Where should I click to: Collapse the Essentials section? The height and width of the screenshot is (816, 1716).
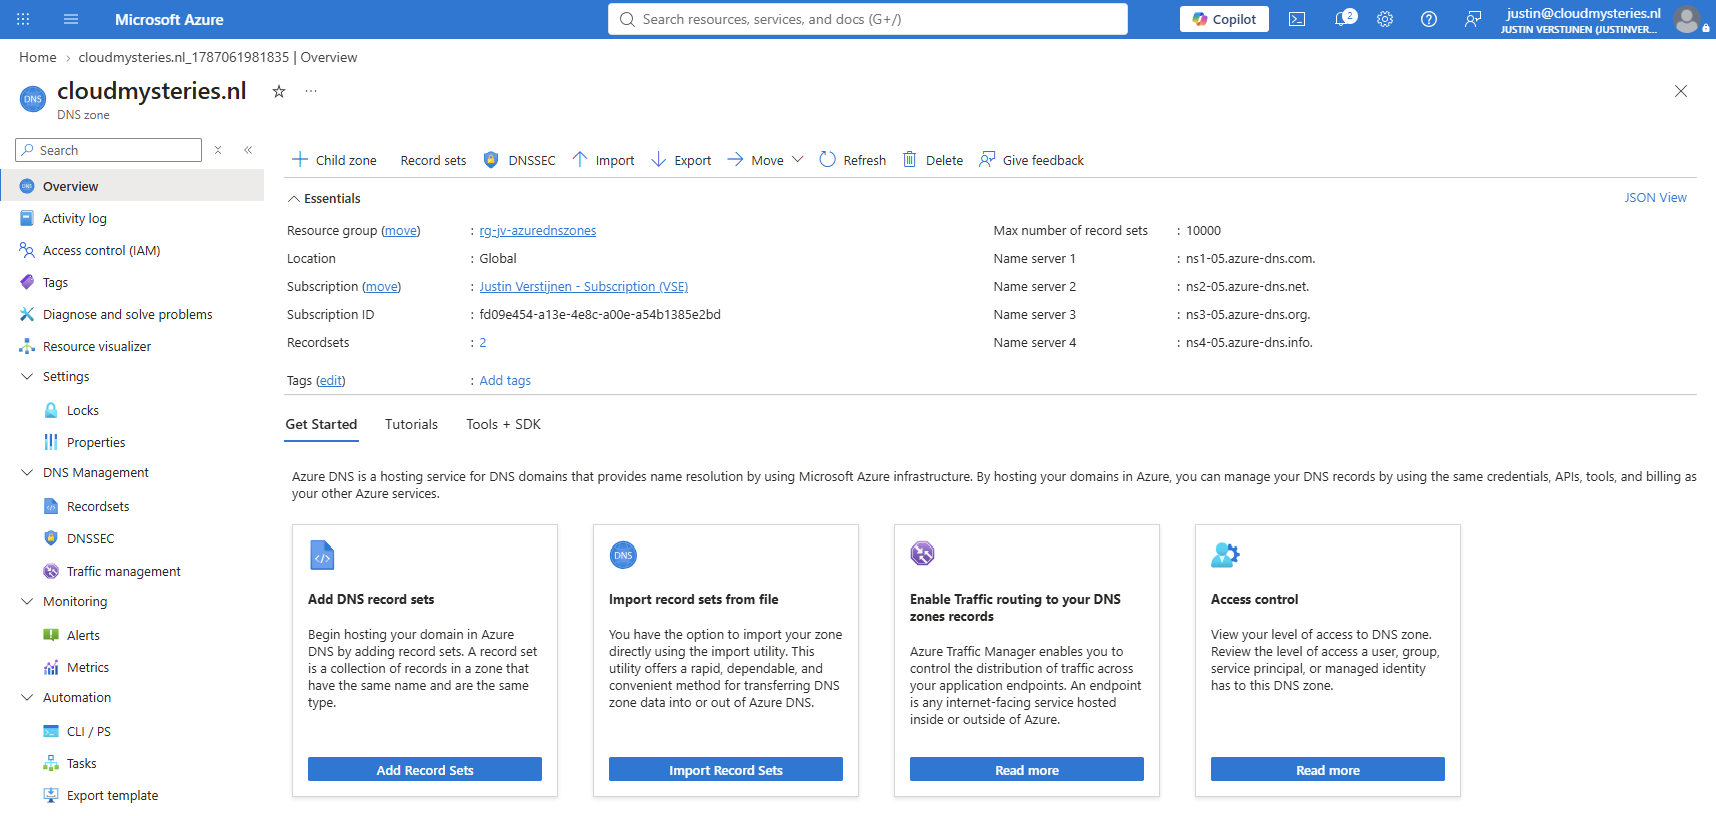[x=294, y=199]
